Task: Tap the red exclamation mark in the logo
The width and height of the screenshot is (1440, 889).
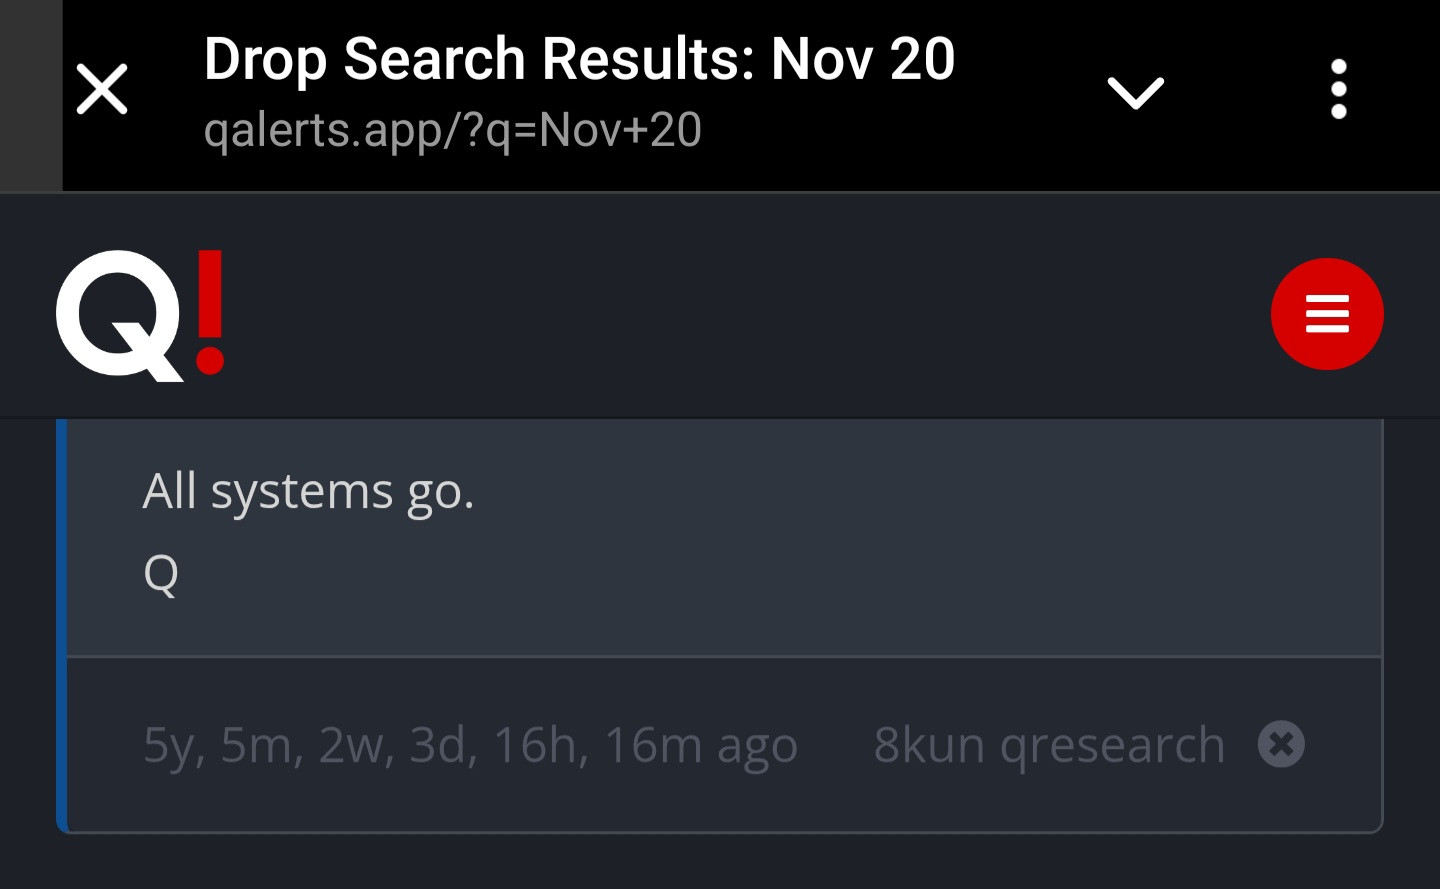Action: (x=210, y=312)
